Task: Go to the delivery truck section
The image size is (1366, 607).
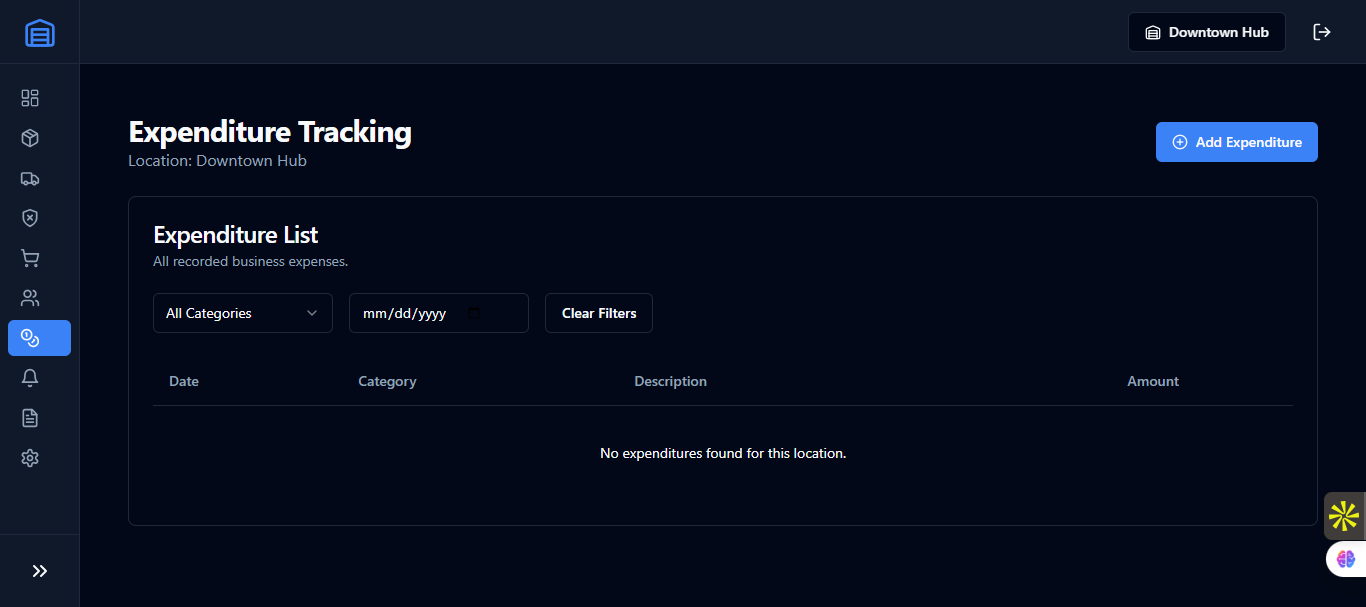Action: click(x=30, y=178)
